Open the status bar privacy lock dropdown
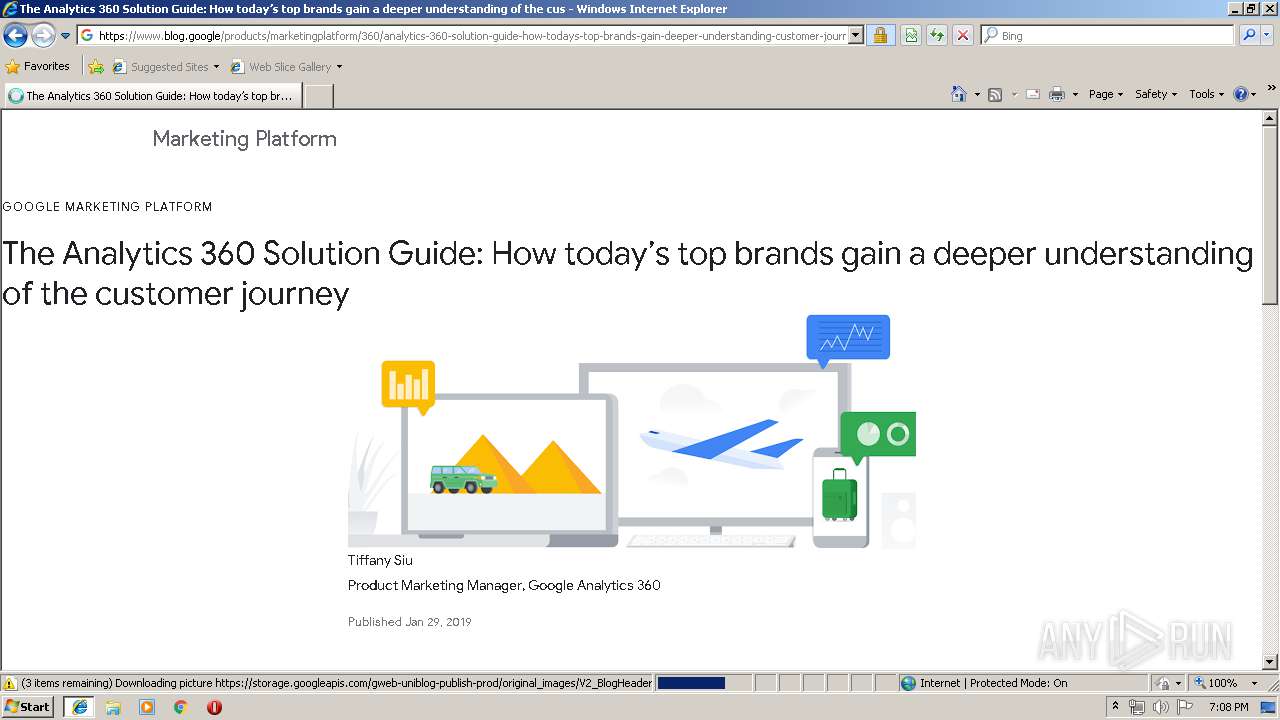This screenshot has width=1280, height=720. tap(1168, 683)
